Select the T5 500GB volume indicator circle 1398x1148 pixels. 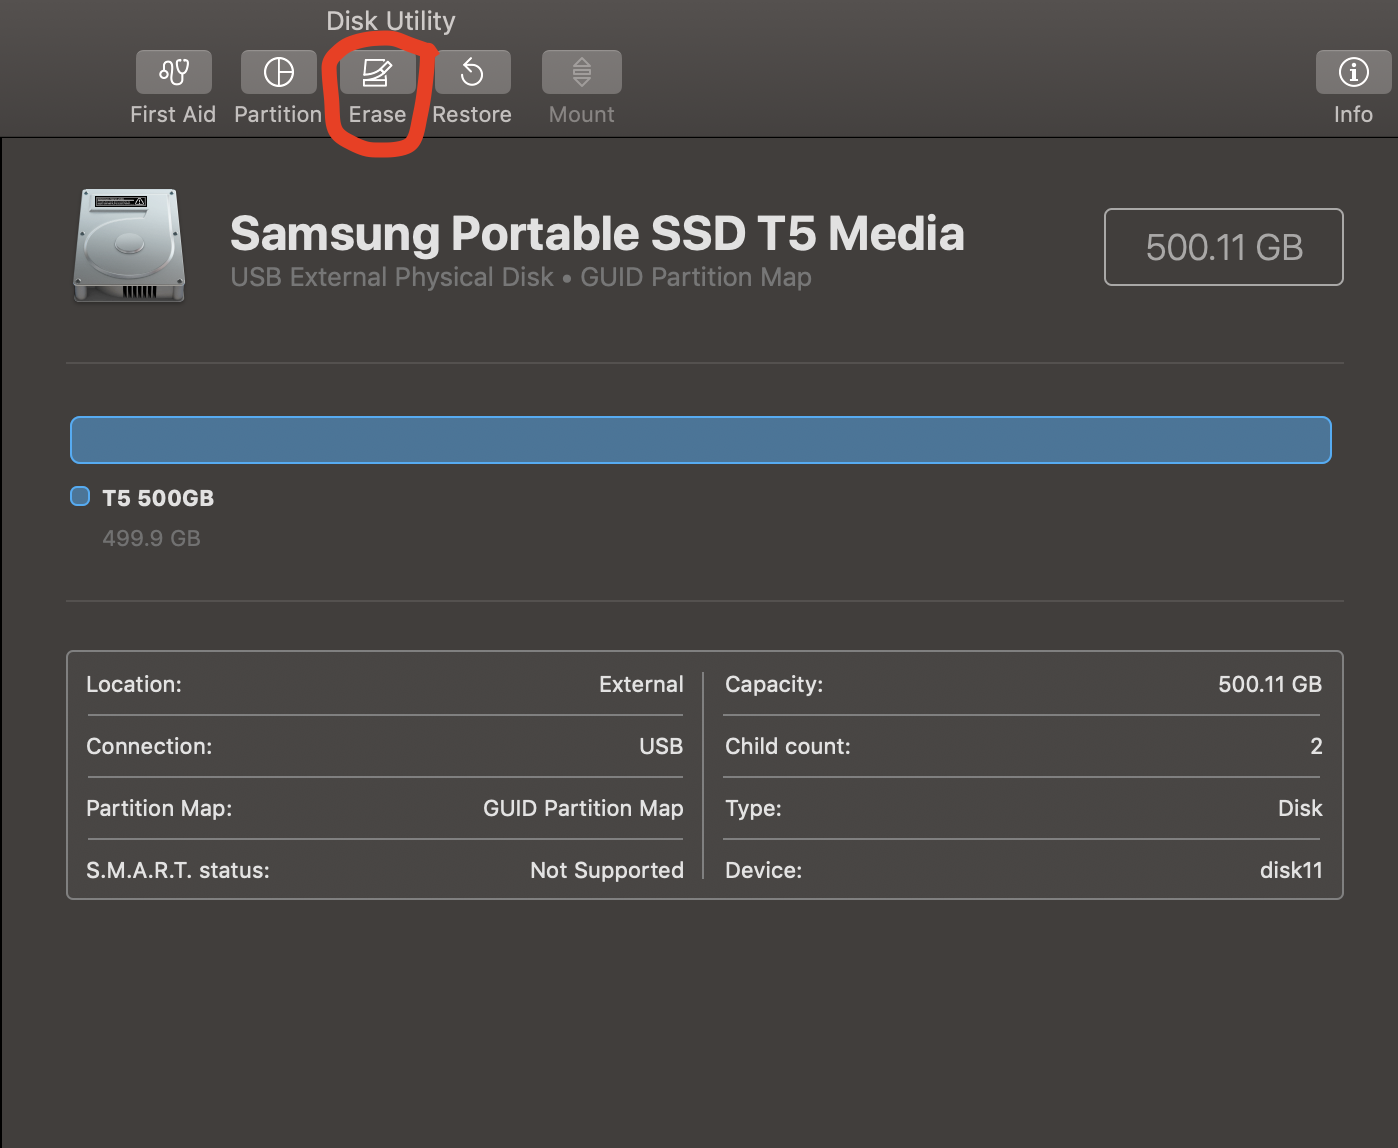79,496
